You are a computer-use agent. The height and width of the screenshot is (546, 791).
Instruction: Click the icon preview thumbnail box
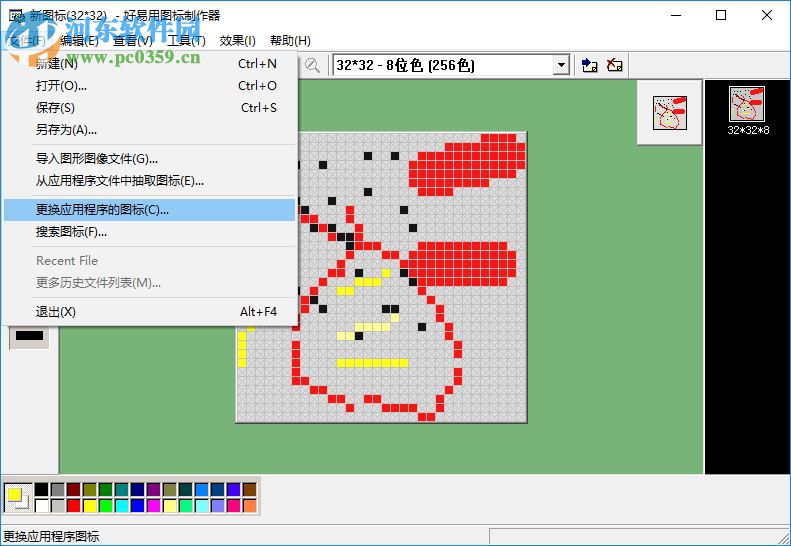click(669, 113)
